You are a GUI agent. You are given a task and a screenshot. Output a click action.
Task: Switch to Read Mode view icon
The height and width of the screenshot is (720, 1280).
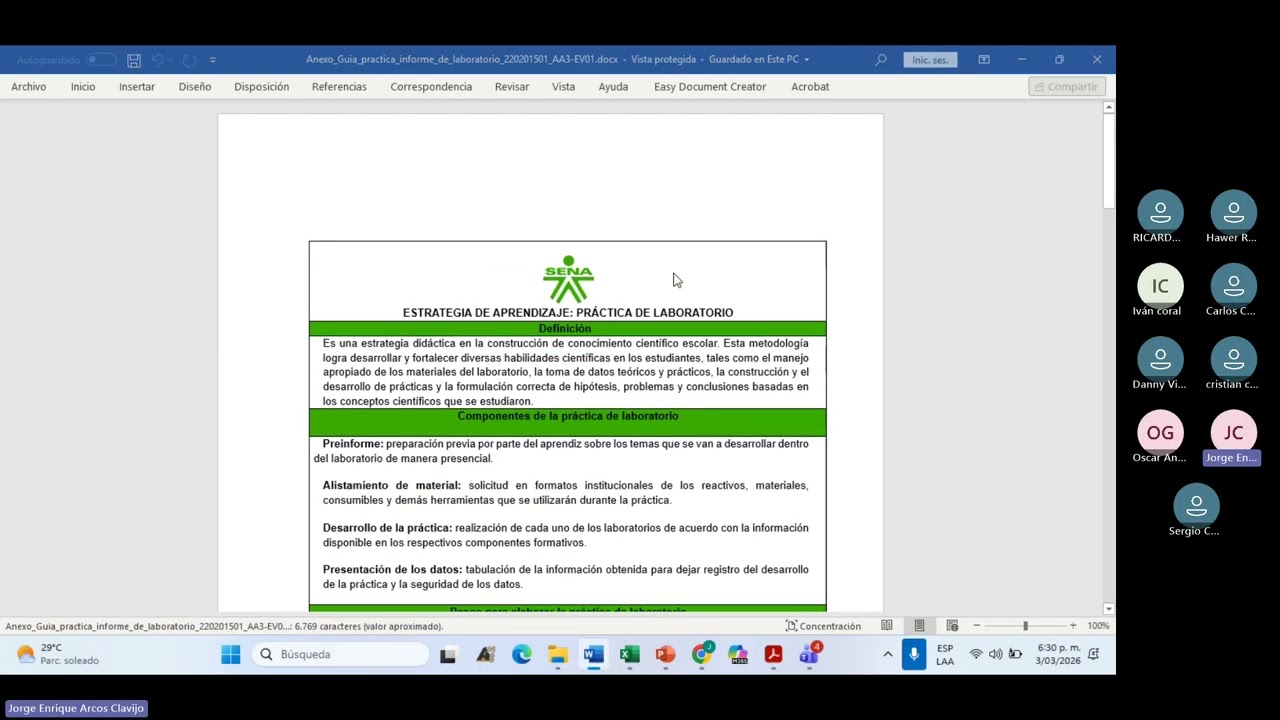tap(887, 626)
